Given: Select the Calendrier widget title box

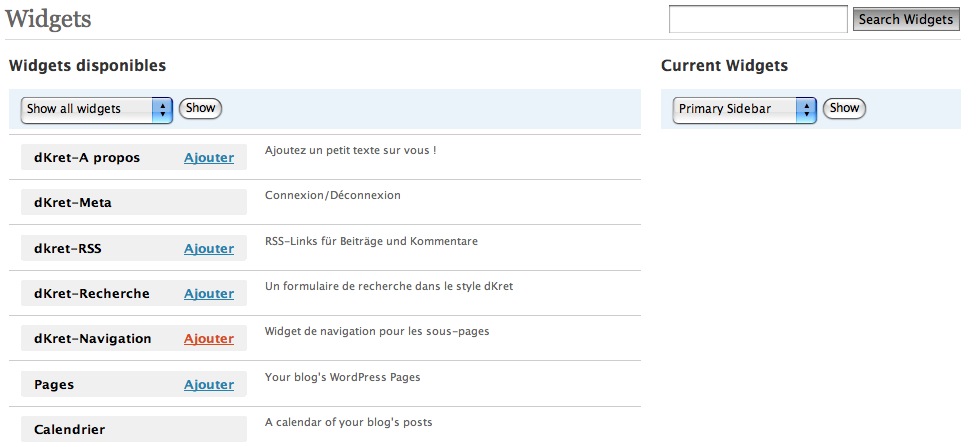Looking at the screenshot, I should 134,430.
